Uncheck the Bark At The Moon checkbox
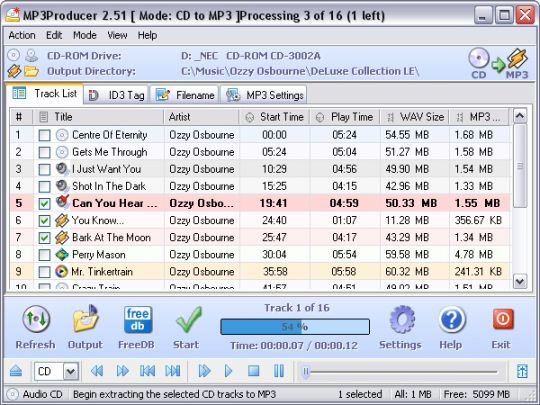Screen dimensions: 540x405 pos(44,238)
